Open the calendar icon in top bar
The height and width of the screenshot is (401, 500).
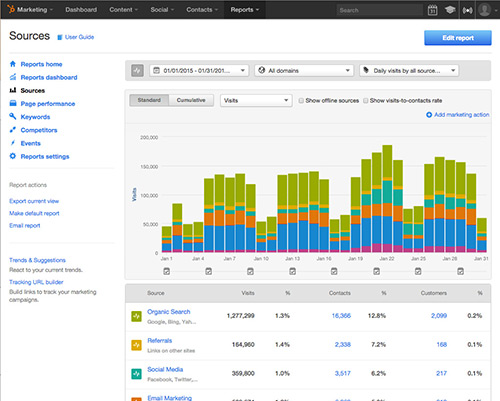(x=432, y=10)
